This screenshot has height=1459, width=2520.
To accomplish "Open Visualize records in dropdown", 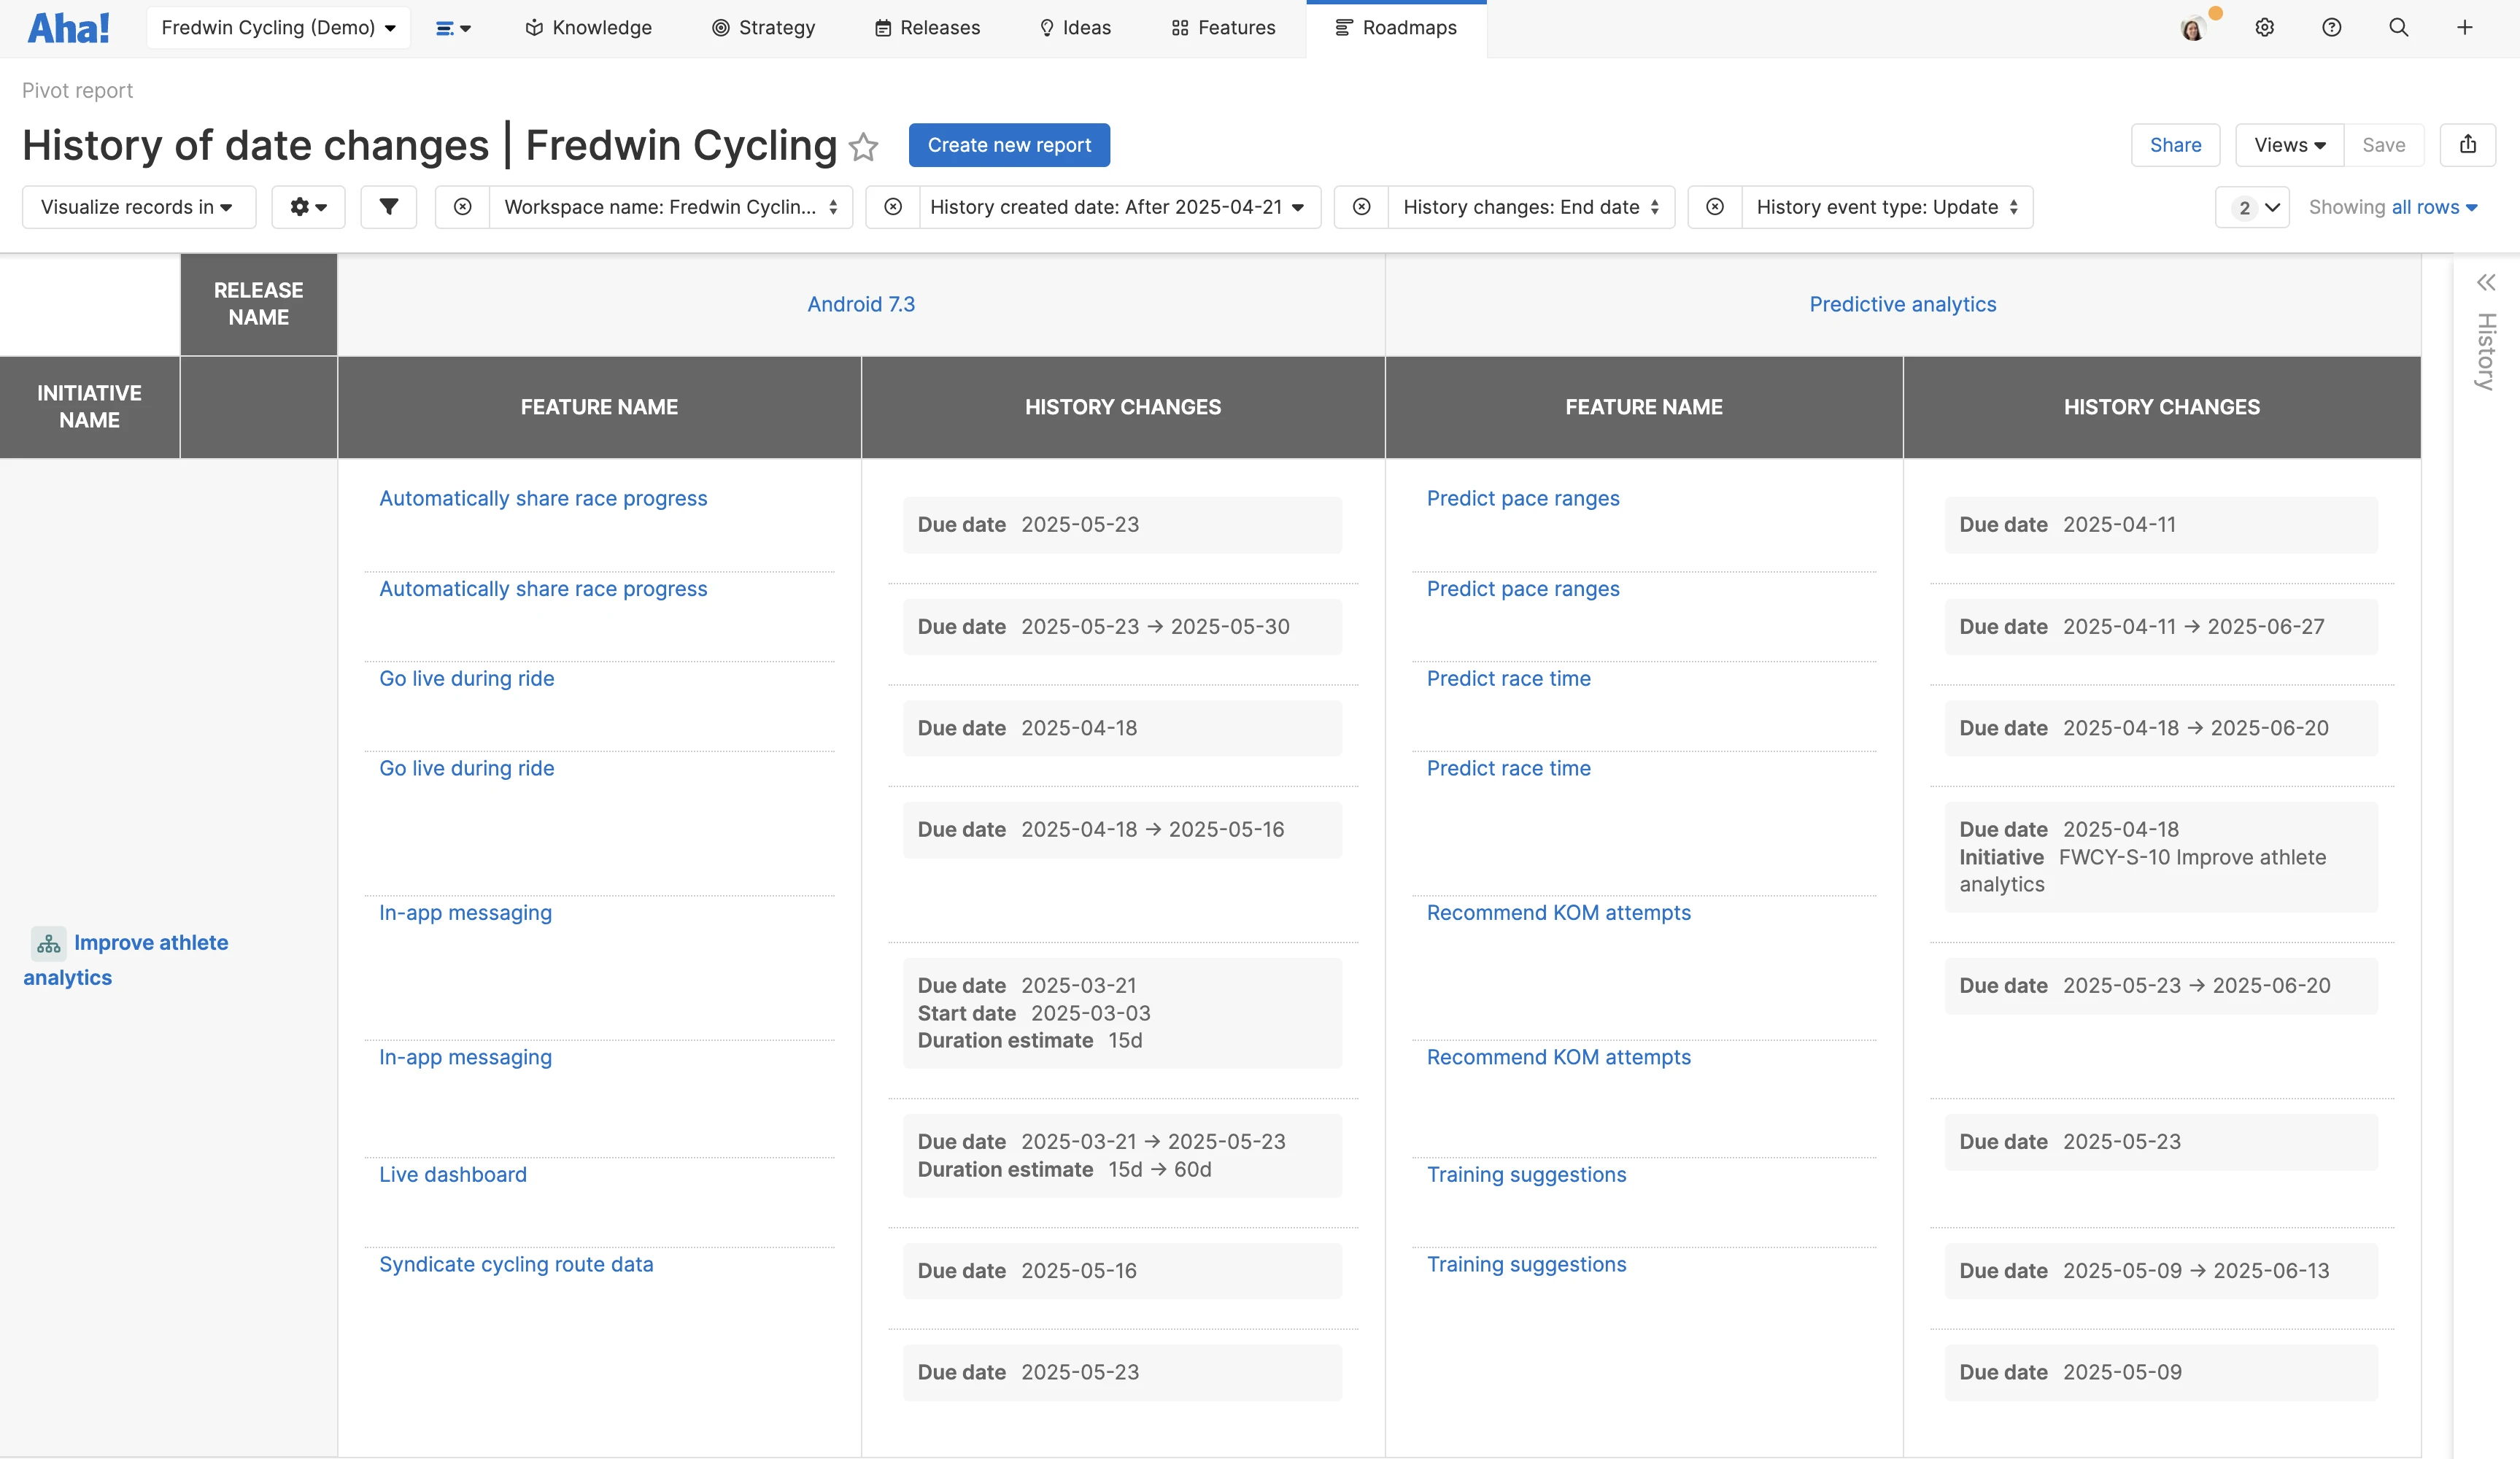I will (x=138, y=207).
